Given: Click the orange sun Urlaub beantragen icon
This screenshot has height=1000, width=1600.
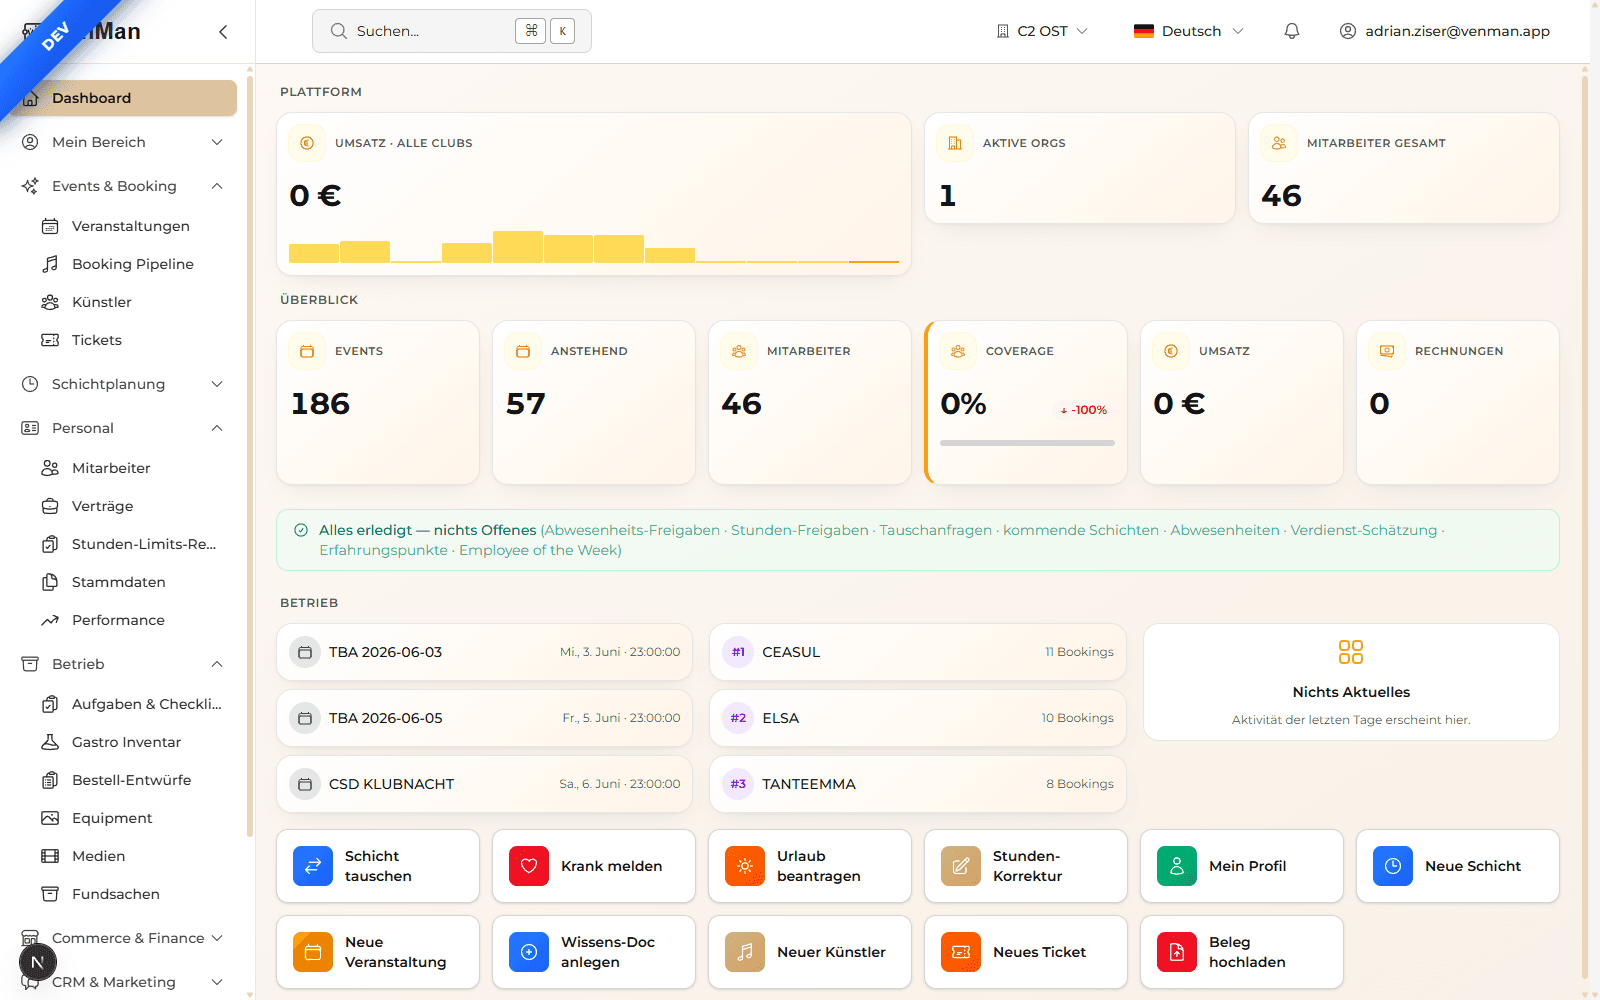Looking at the screenshot, I should (745, 866).
